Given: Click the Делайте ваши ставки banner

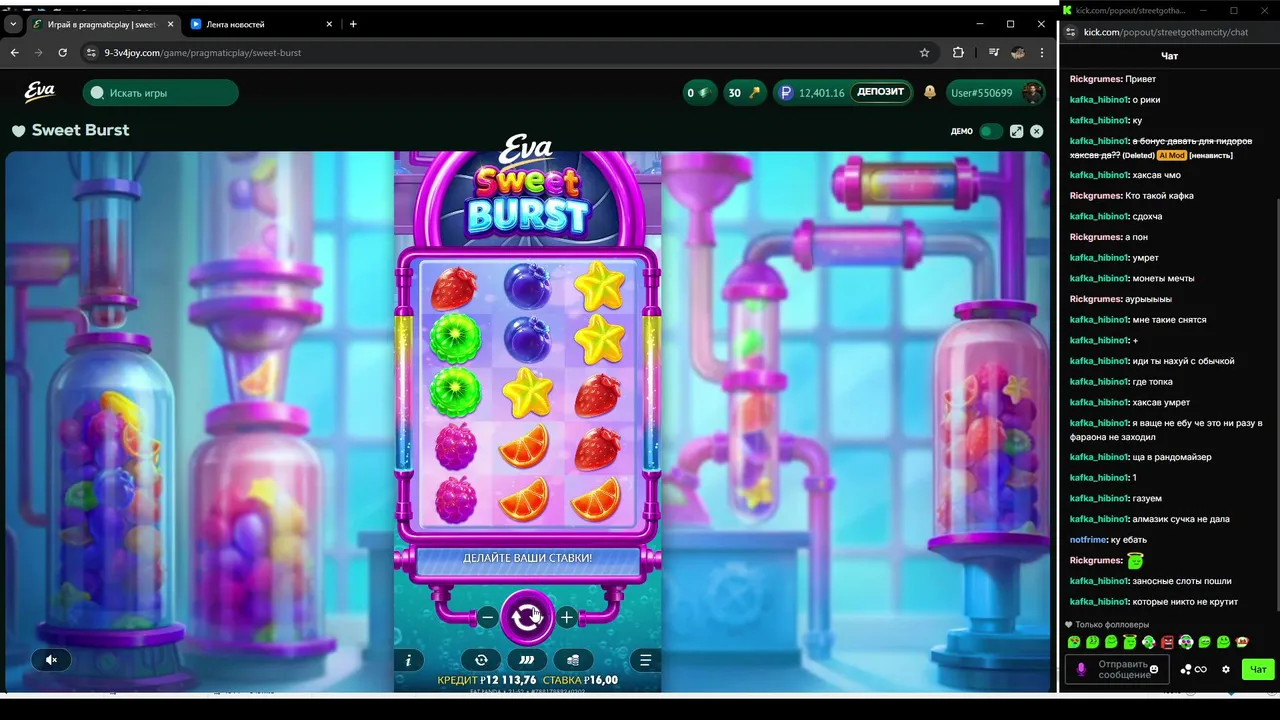Looking at the screenshot, I should point(527,558).
